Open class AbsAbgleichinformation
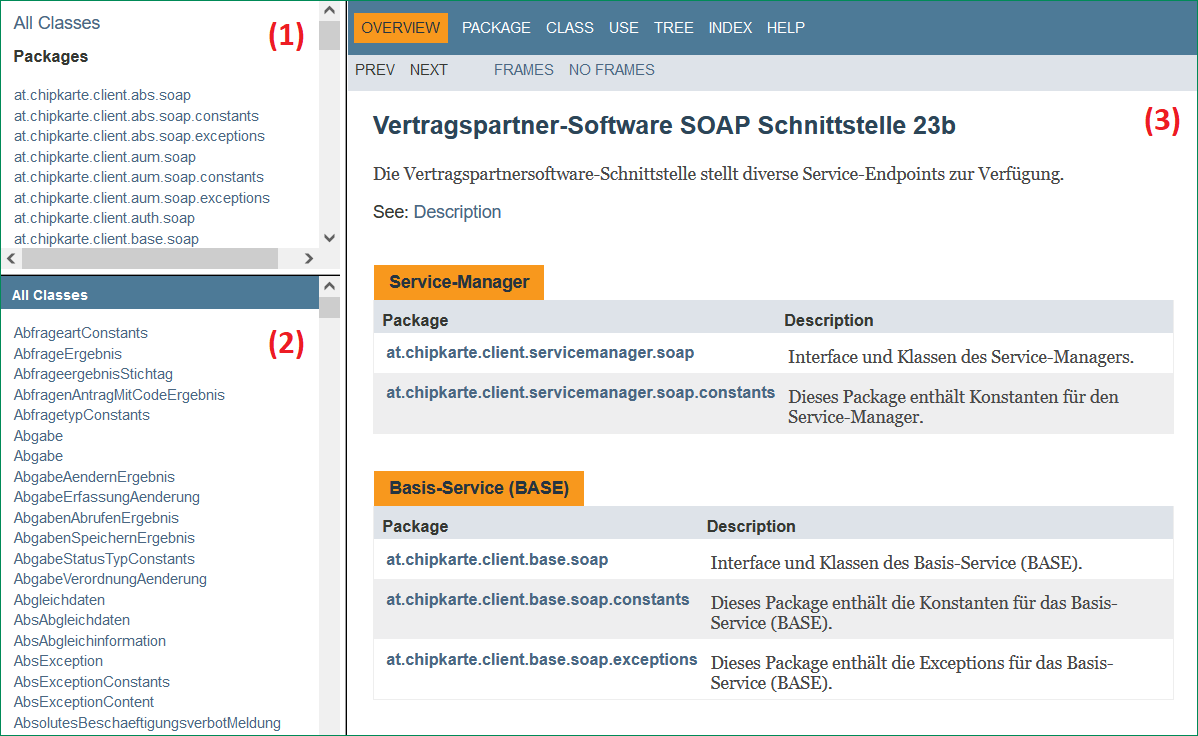 89,640
